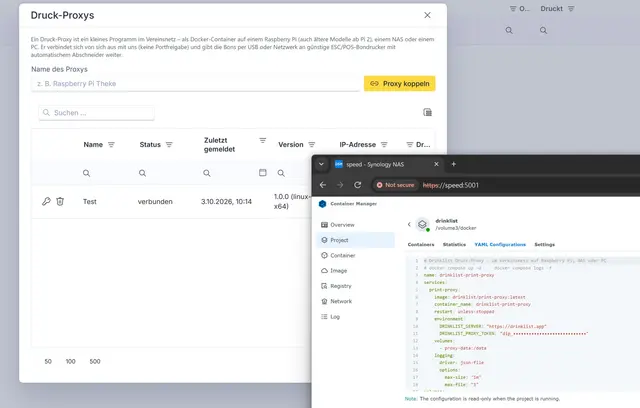The width and height of the screenshot is (640, 408).
Task: Open Project in Container Manager sidebar
Action: pos(356,240)
